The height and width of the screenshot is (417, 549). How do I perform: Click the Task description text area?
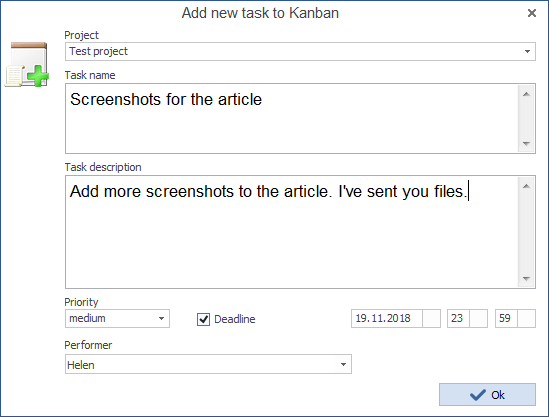pos(291,232)
